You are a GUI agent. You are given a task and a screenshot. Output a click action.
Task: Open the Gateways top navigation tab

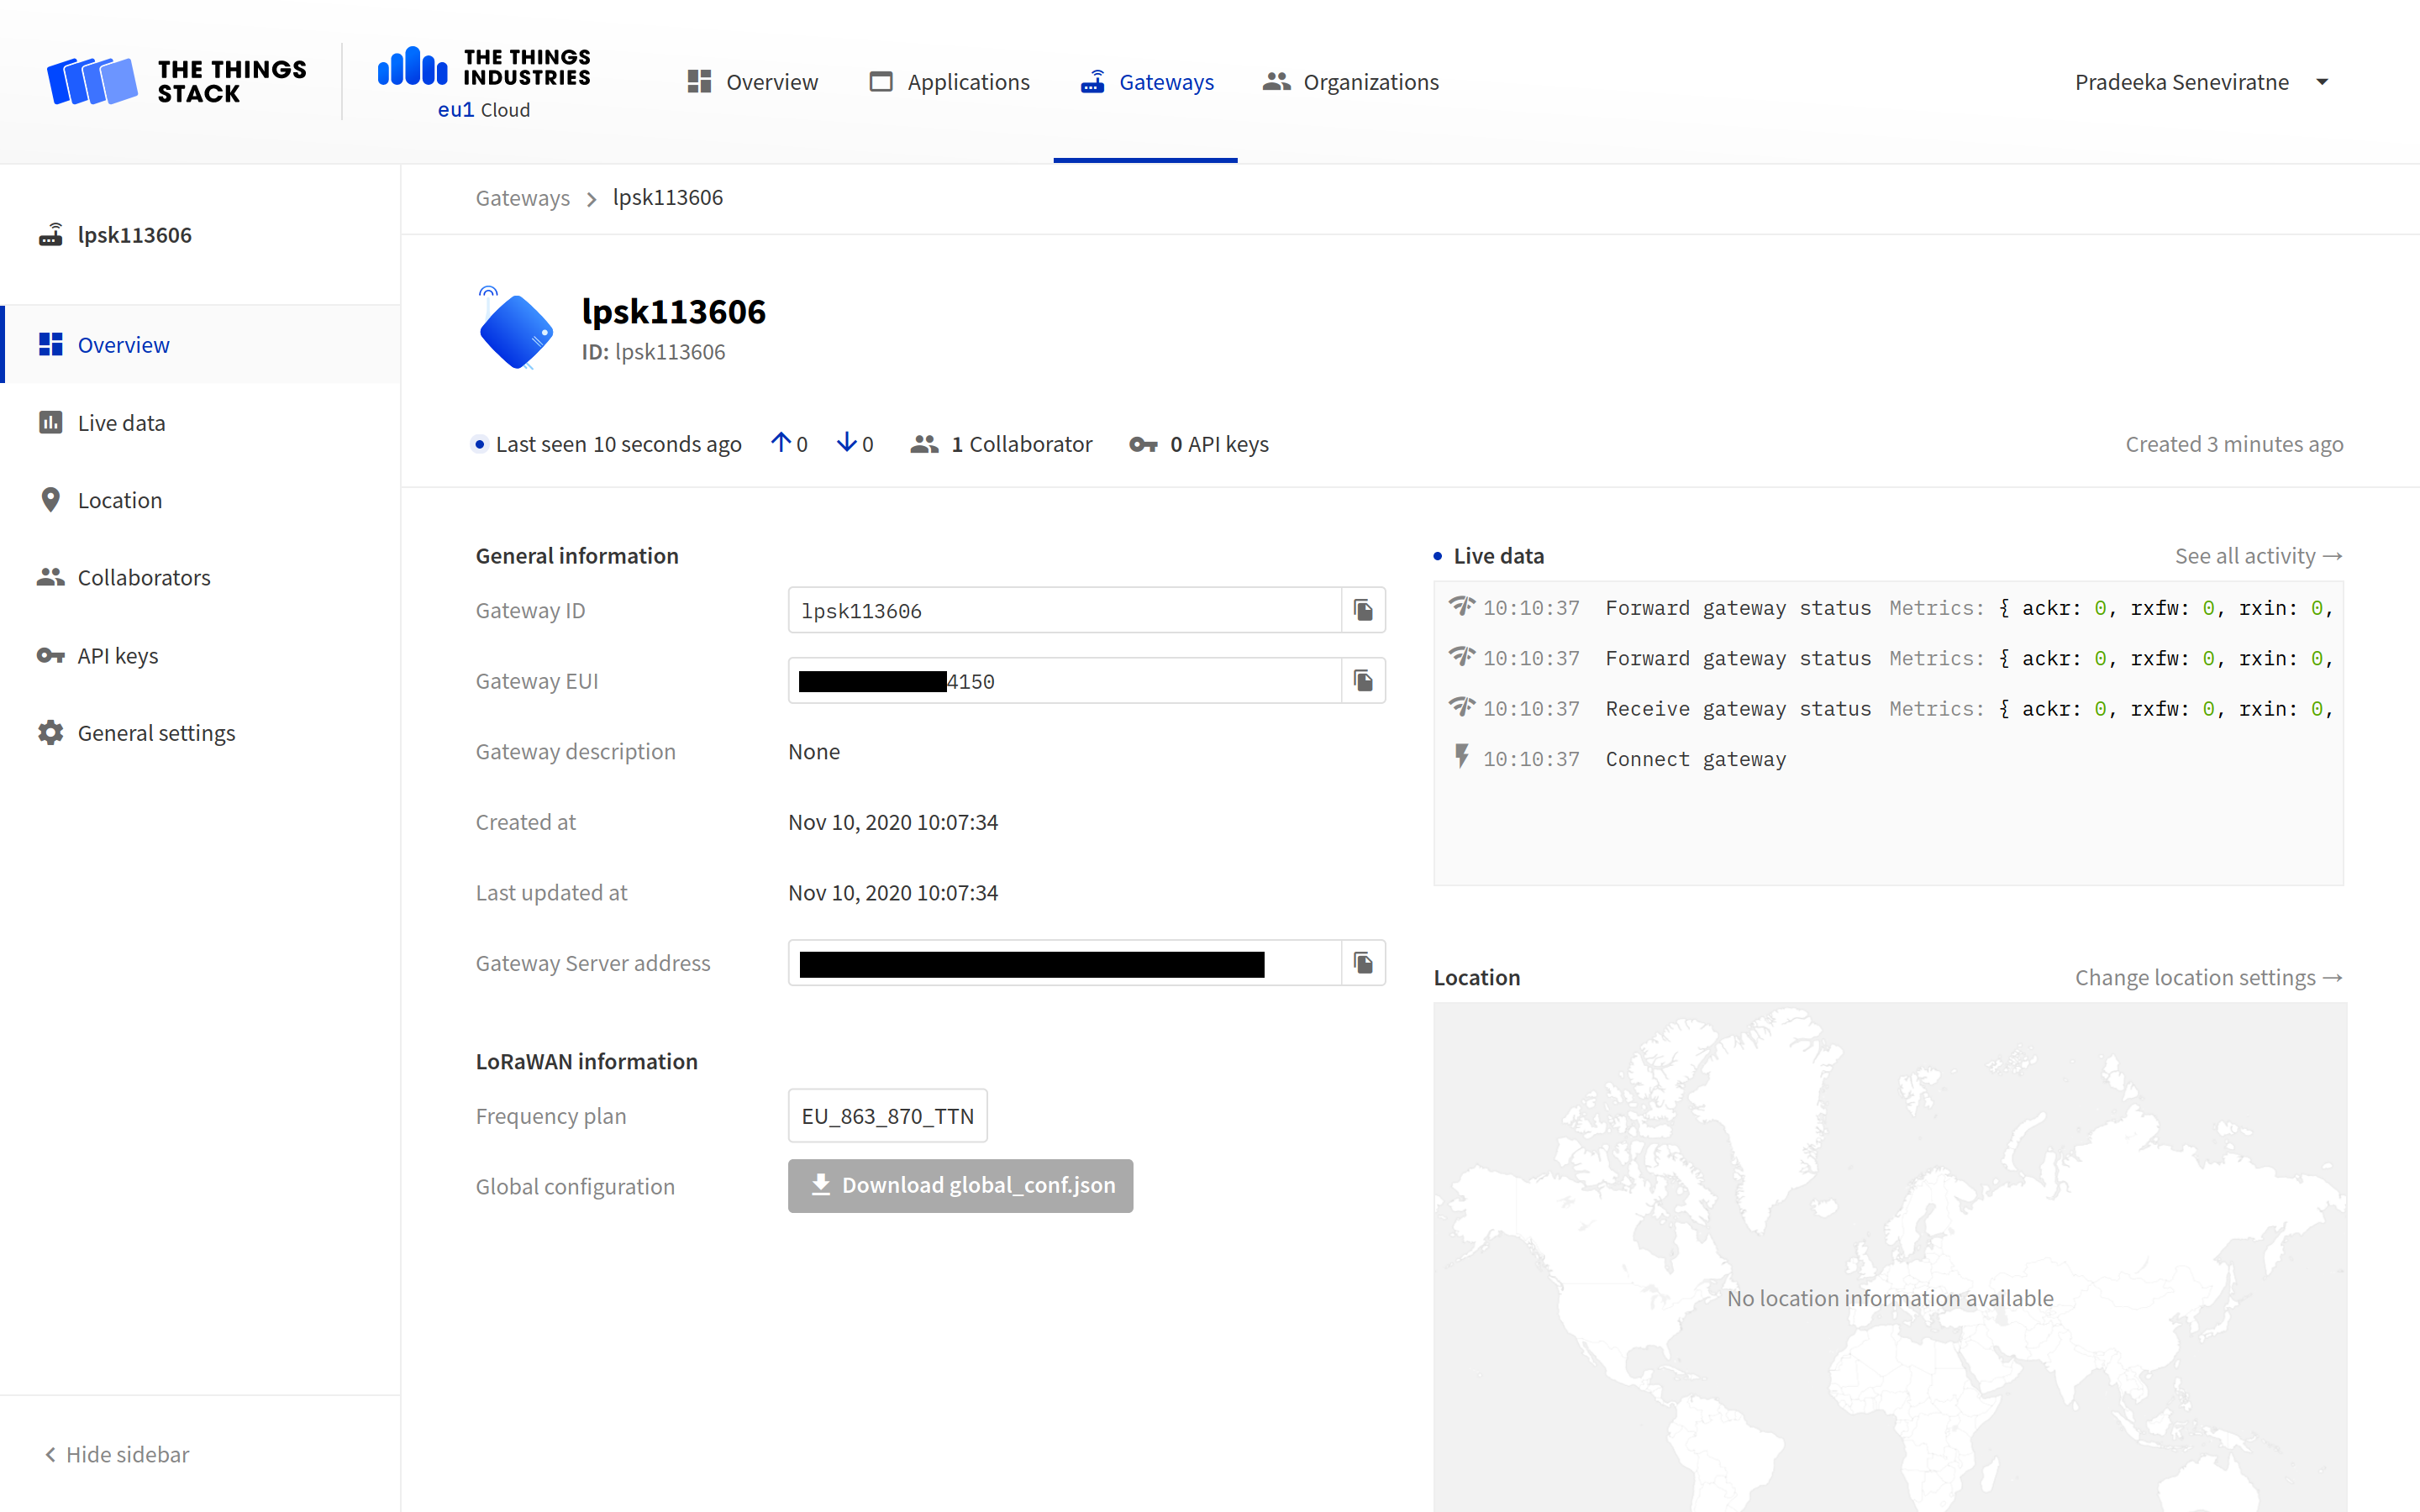(x=1146, y=82)
